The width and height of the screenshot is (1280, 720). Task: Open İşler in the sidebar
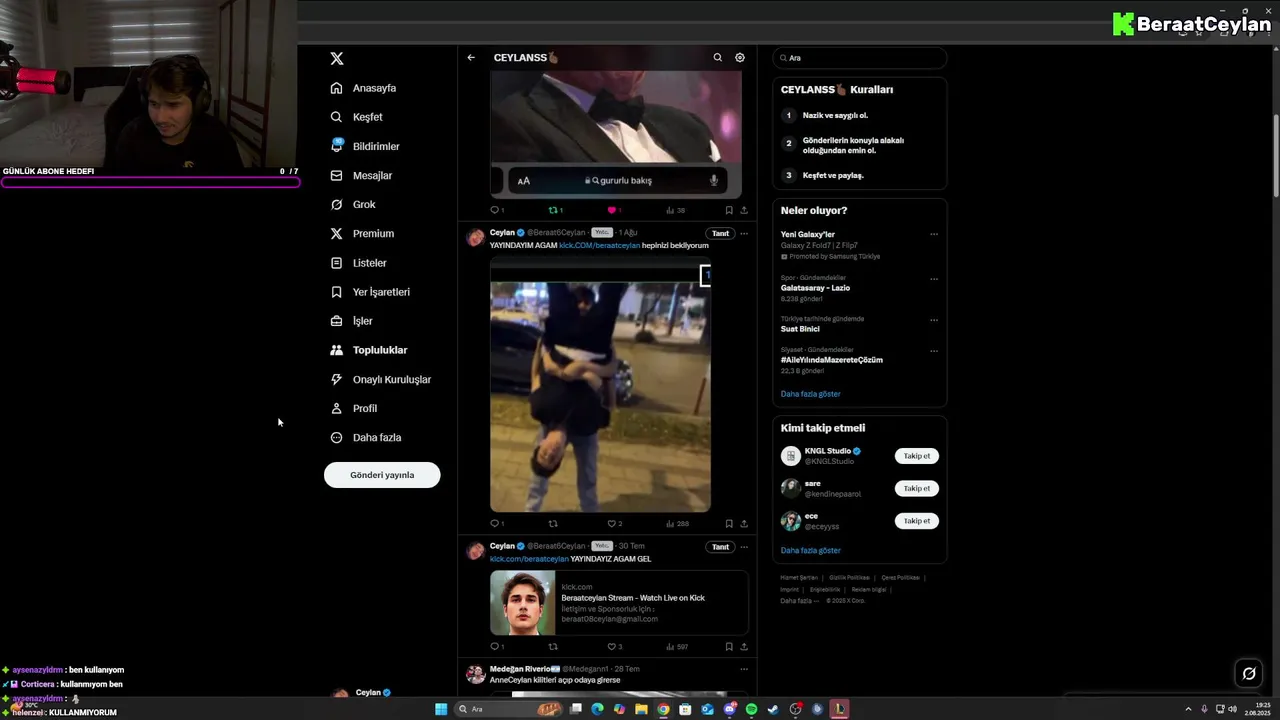pyautogui.click(x=351, y=321)
